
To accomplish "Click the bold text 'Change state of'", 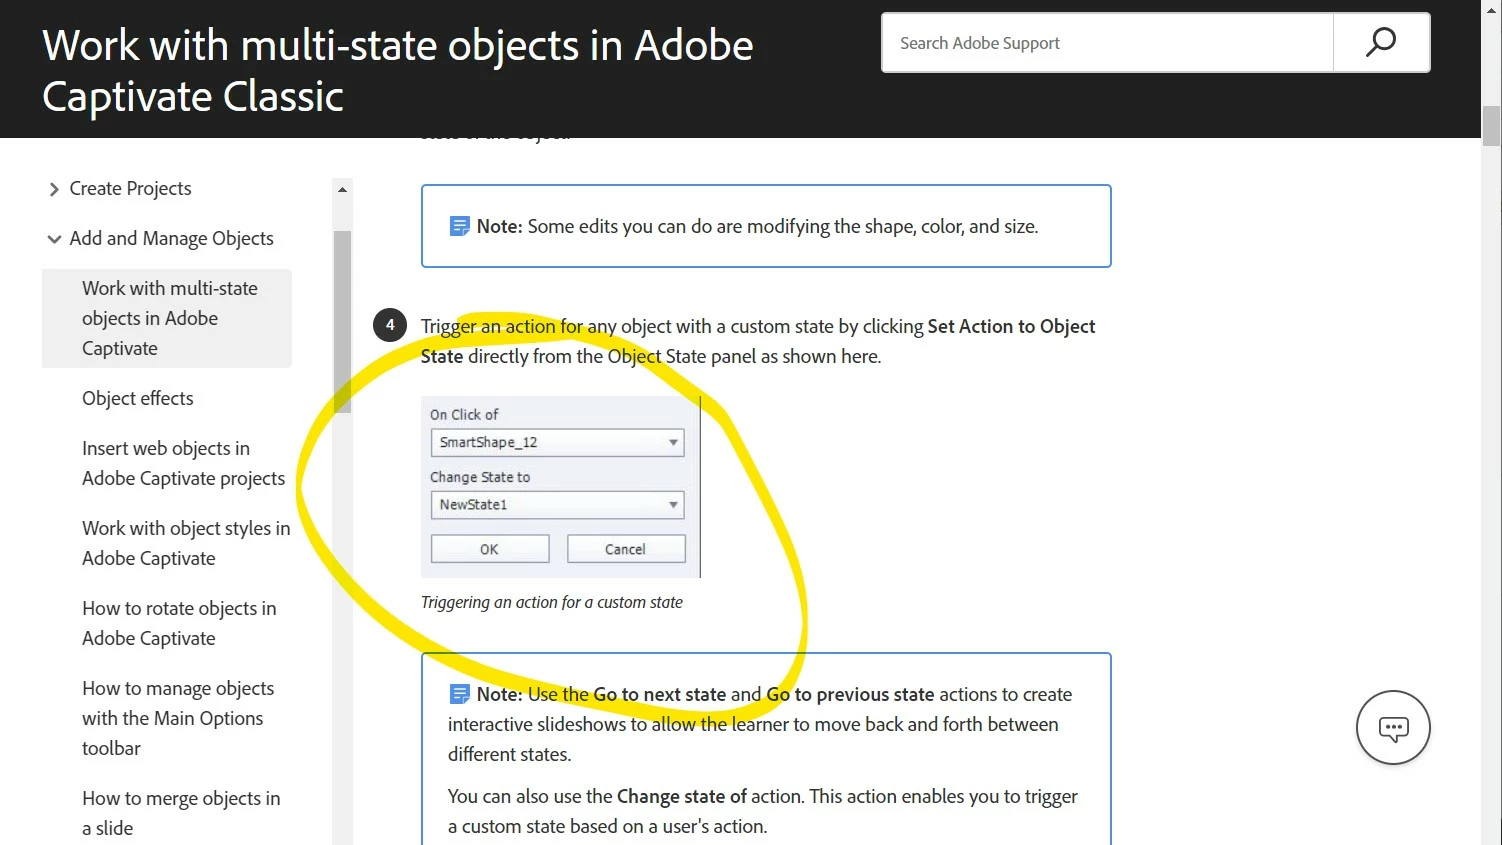I will click(x=682, y=796).
